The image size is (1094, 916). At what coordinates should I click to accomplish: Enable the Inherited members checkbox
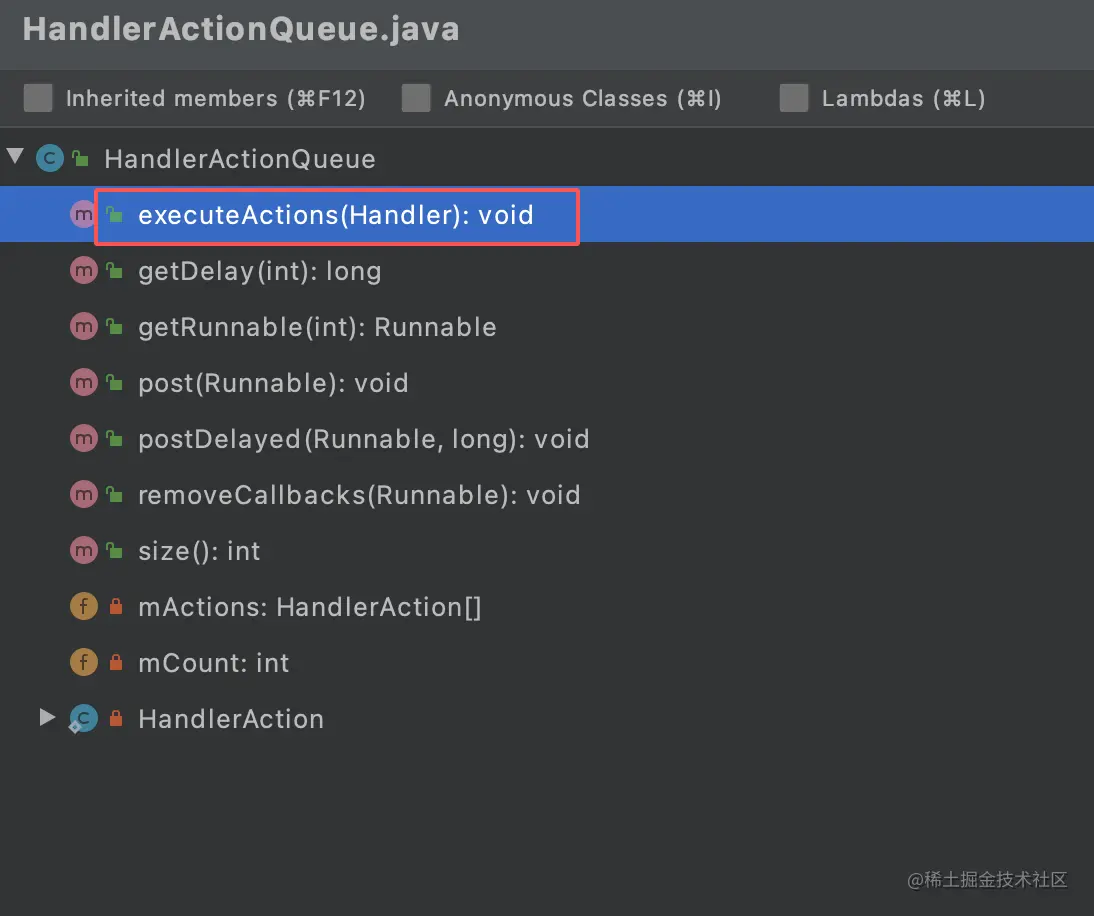pos(38,98)
